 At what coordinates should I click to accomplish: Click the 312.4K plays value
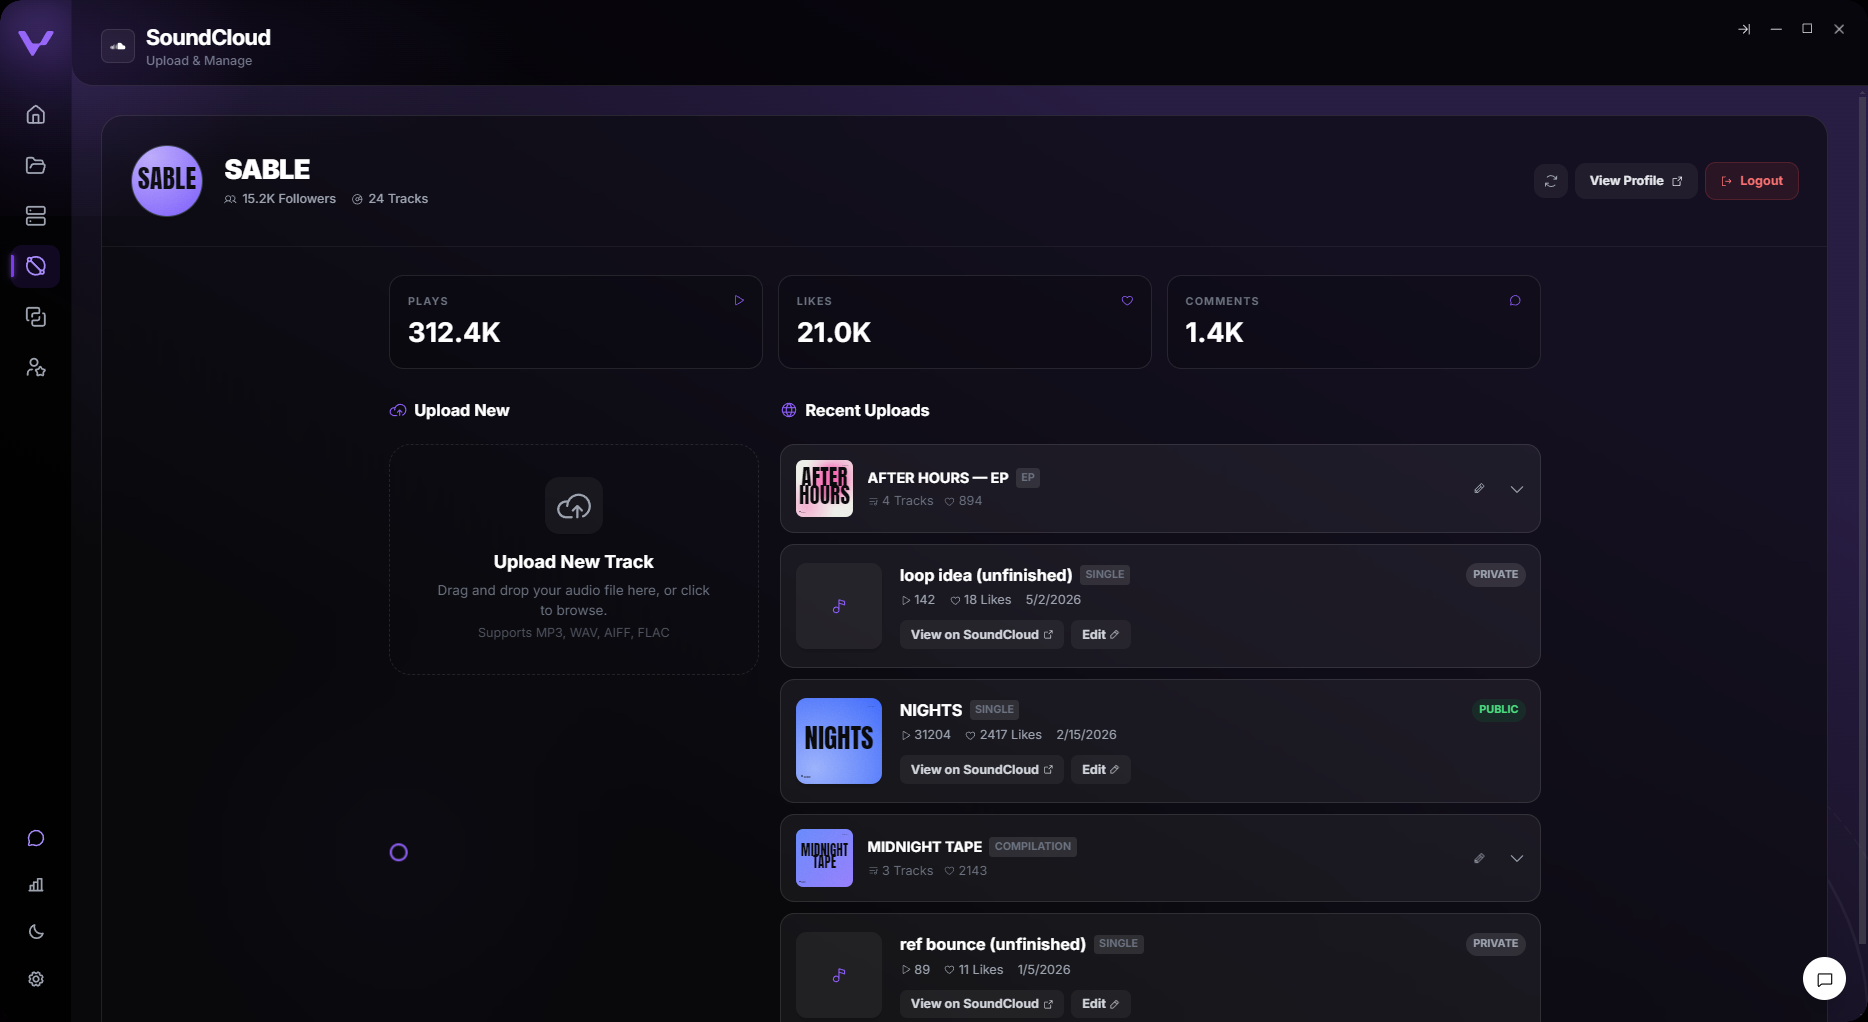(x=454, y=332)
